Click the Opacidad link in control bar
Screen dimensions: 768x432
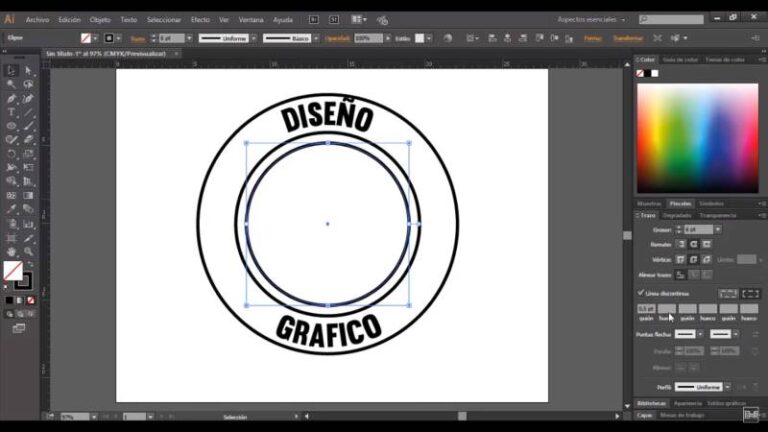[337, 38]
